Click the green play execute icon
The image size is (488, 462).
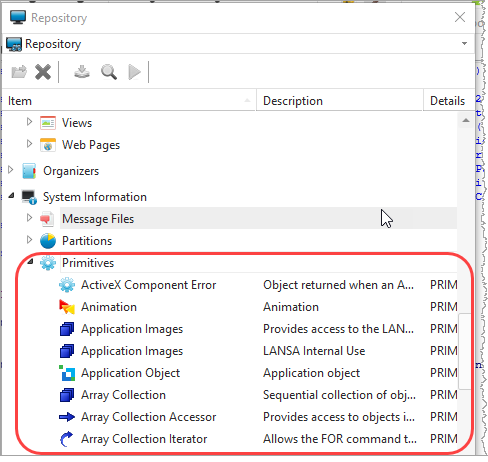134,72
